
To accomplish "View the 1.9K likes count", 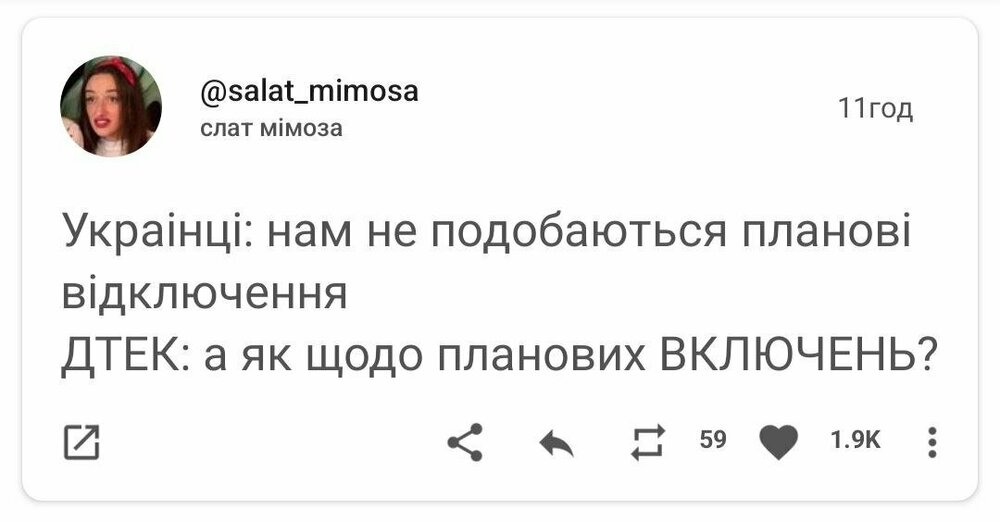I will (855, 440).
